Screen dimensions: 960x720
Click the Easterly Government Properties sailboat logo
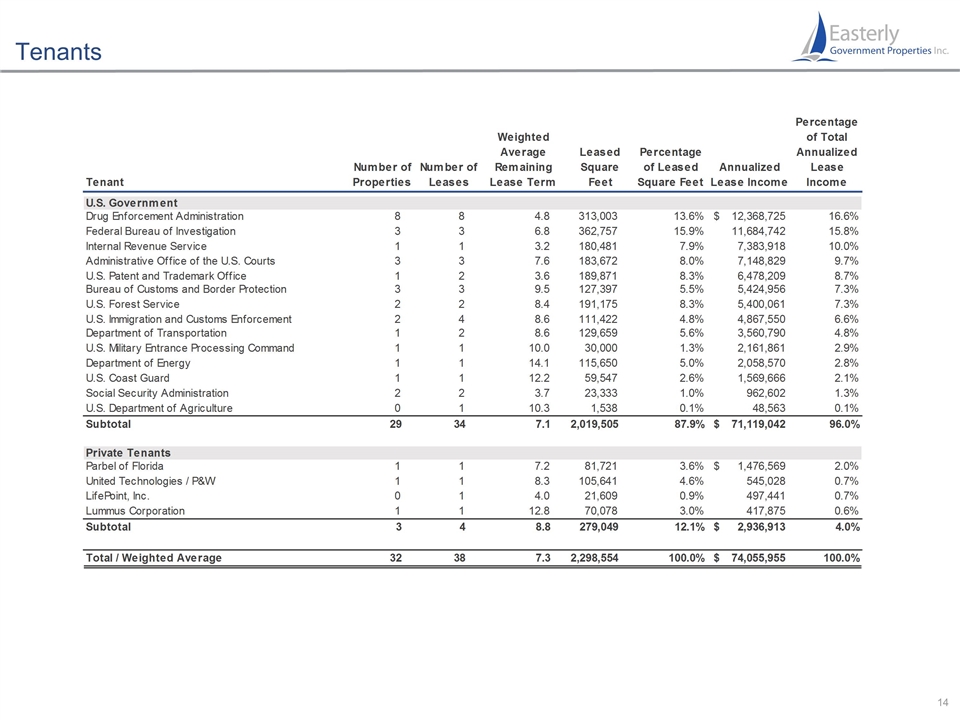(x=870, y=37)
